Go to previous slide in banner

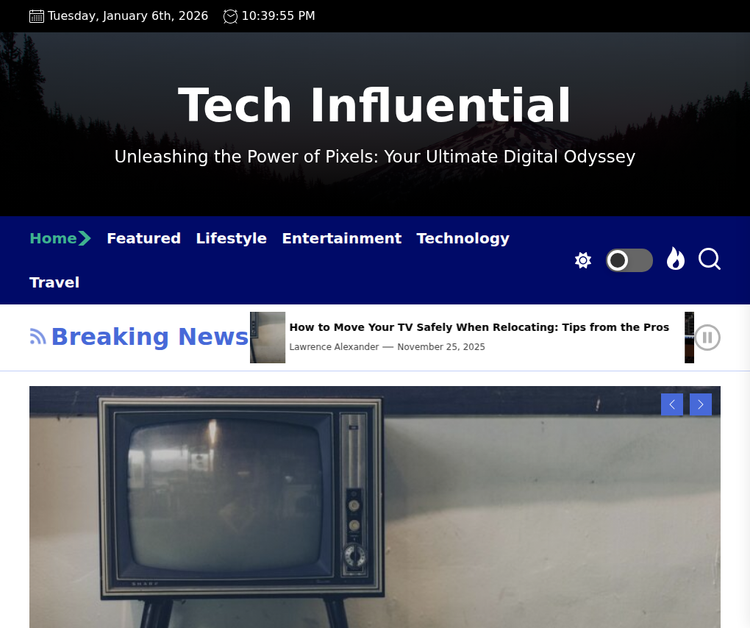coord(672,404)
